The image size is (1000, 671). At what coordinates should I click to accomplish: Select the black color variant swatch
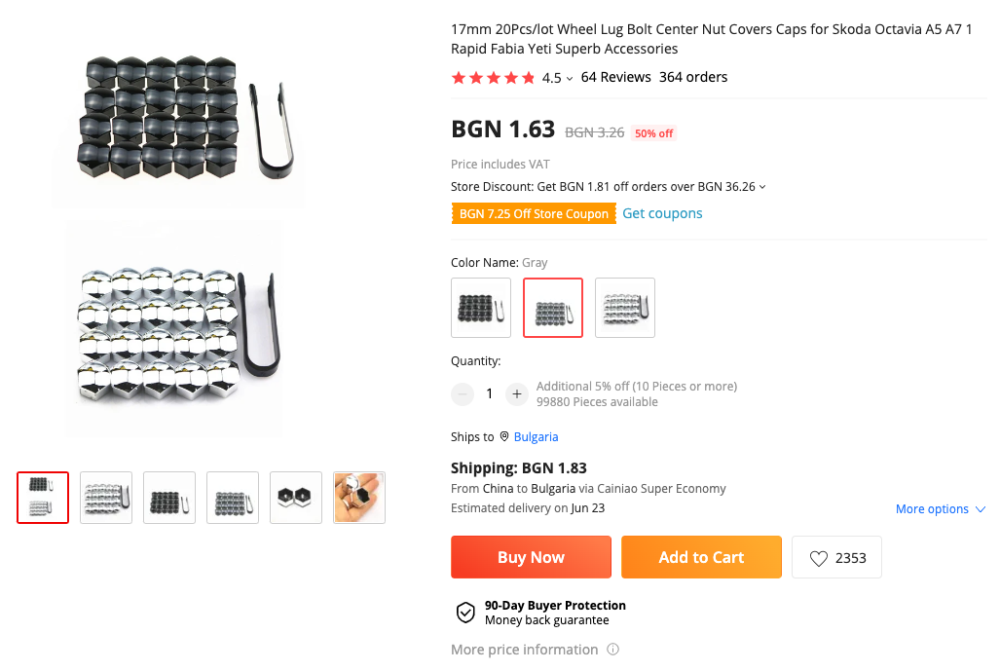[x=481, y=308]
